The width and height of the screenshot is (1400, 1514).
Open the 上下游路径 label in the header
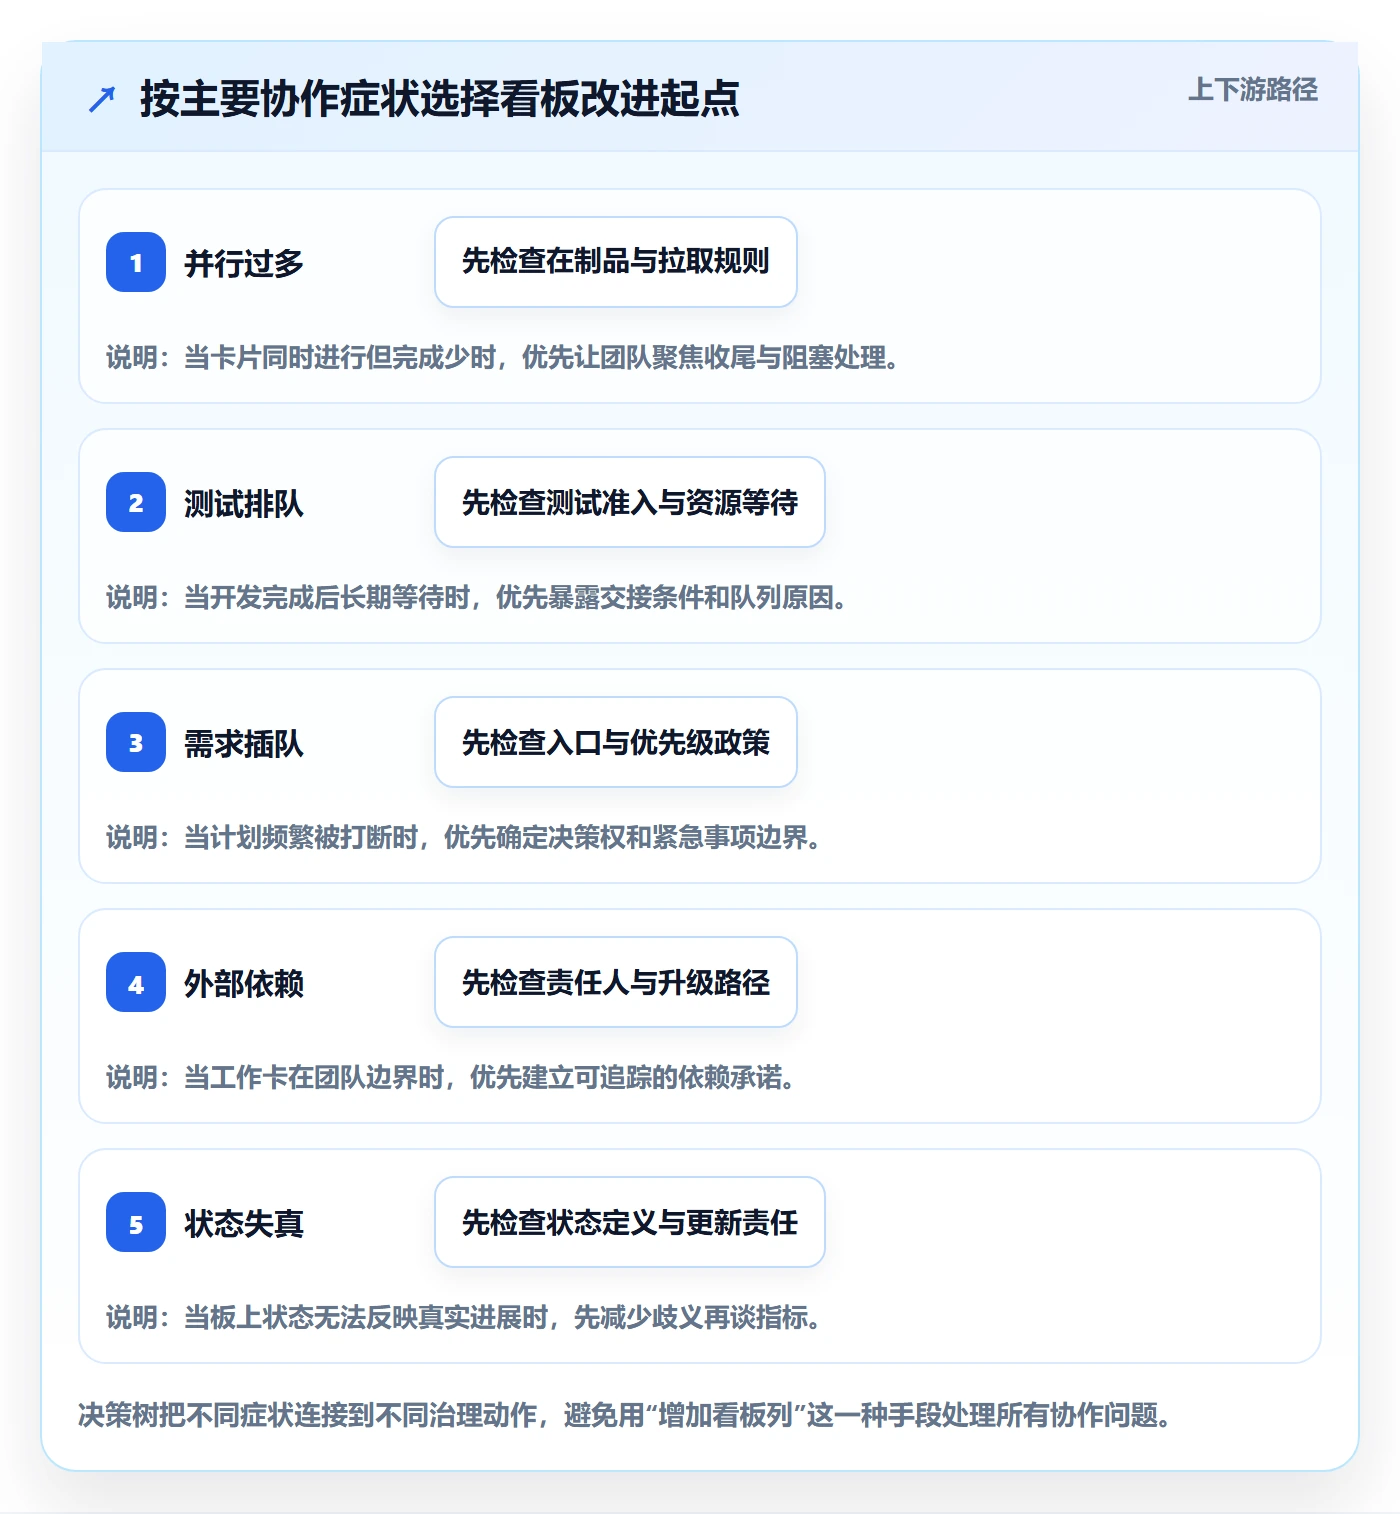pos(1253,90)
